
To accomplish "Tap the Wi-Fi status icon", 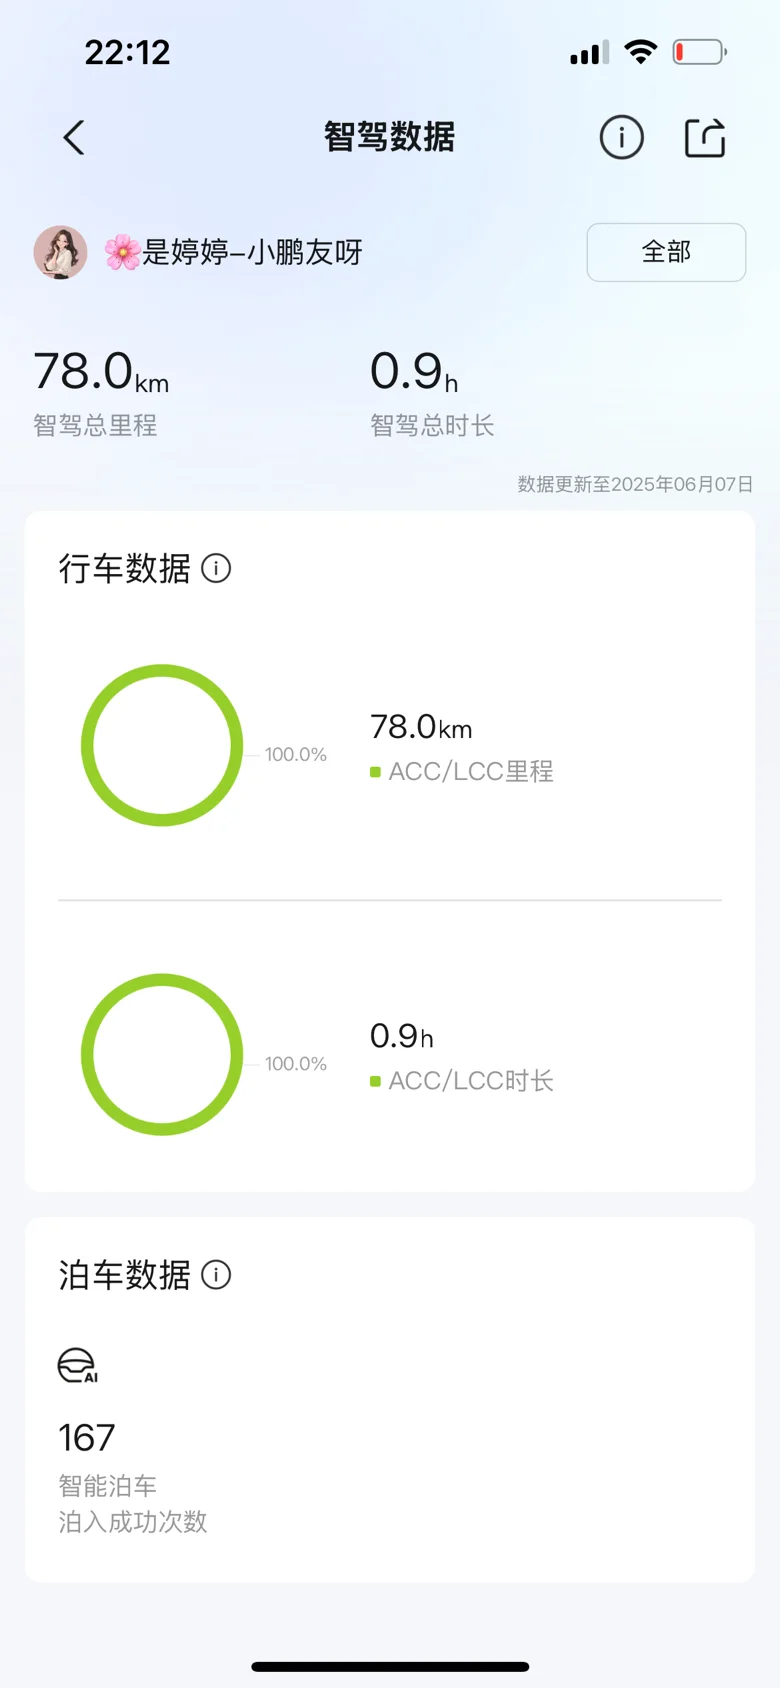I will point(640,52).
